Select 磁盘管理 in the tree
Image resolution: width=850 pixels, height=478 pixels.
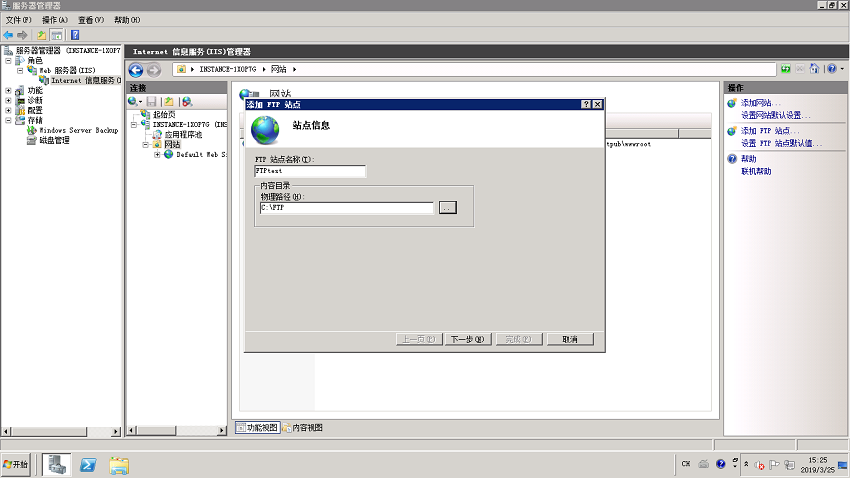(x=54, y=140)
